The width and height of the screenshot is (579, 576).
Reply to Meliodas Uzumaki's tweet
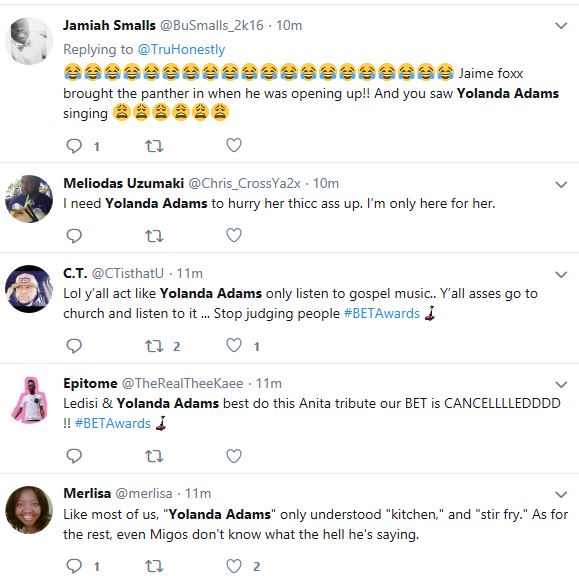(x=74, y=236)
